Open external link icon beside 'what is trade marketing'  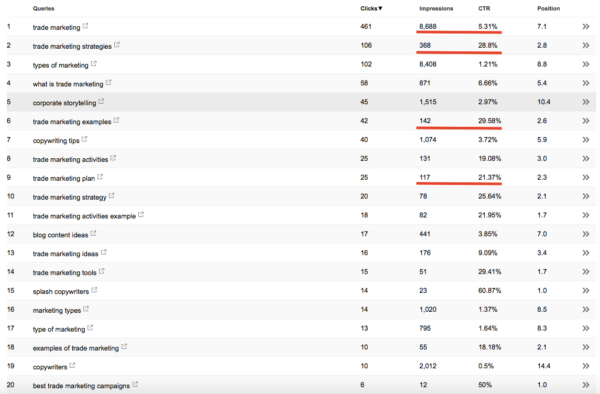[108, 83]
